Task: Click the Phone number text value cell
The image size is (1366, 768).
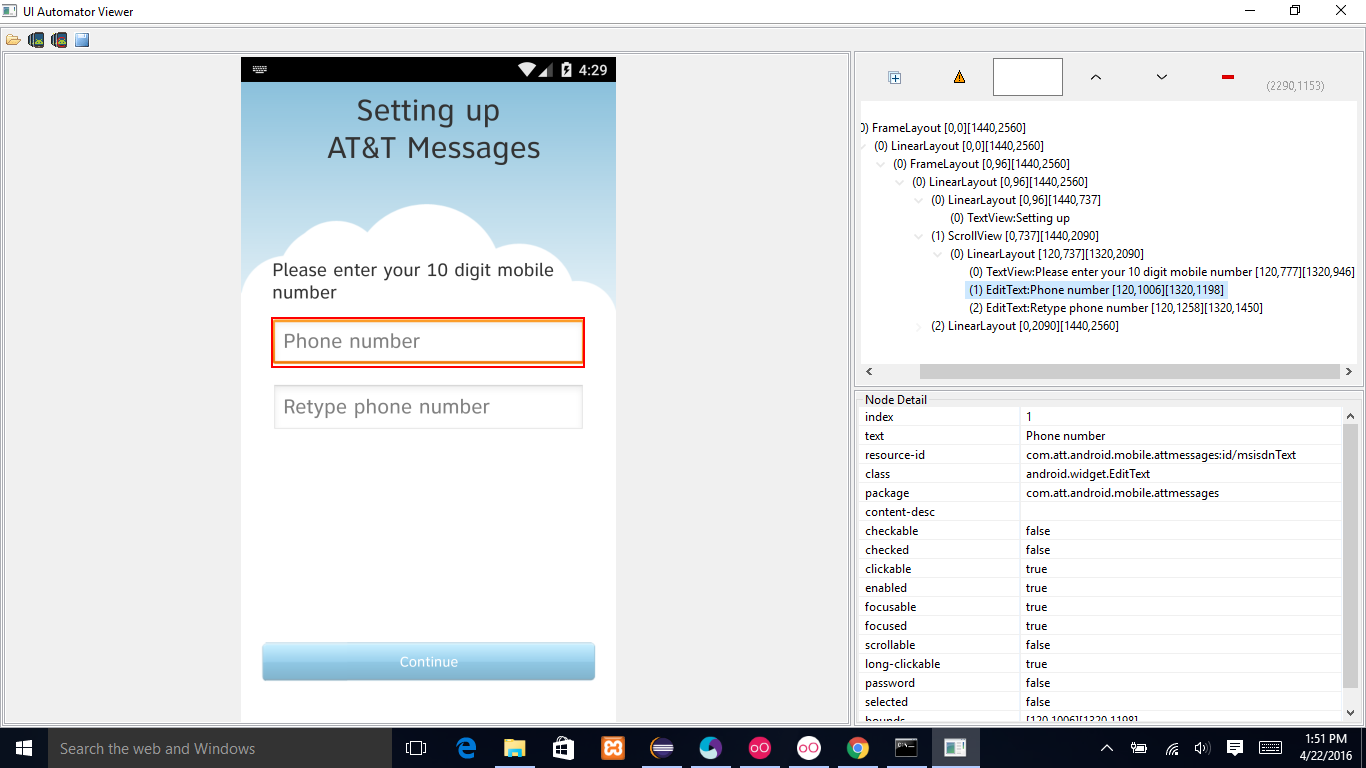Action: 1180,436
